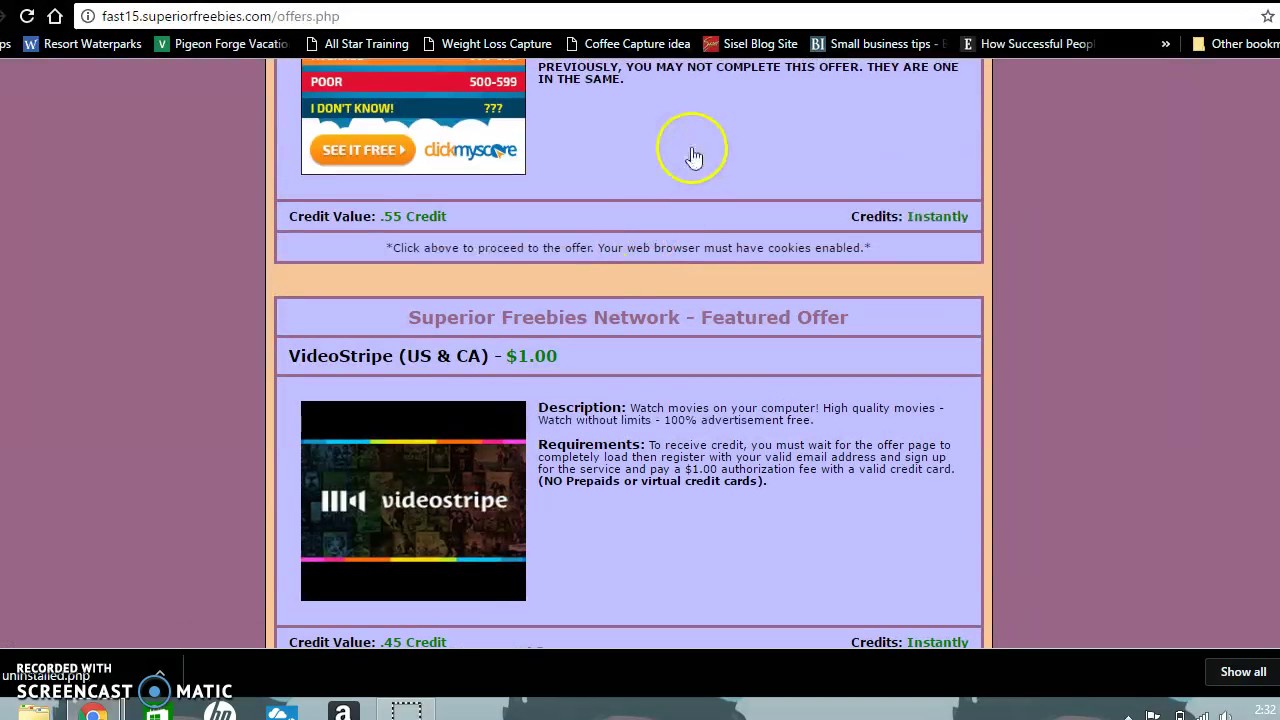Click the Superior Freebies Network Featured Offer heading
The width and height of the screenshot is (1280, 720).
pos(628,317)
